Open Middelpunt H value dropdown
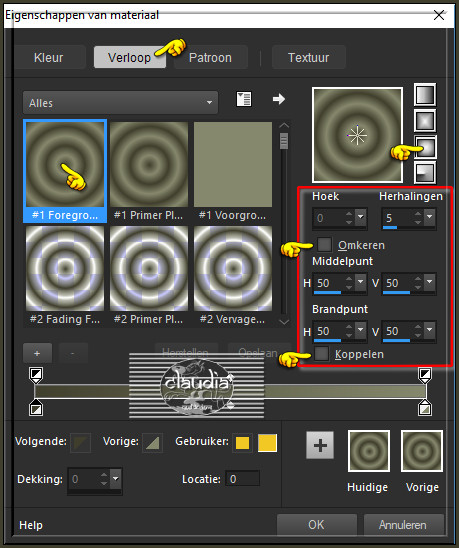This screenshot has width=459, height=548. click(360, 282)
